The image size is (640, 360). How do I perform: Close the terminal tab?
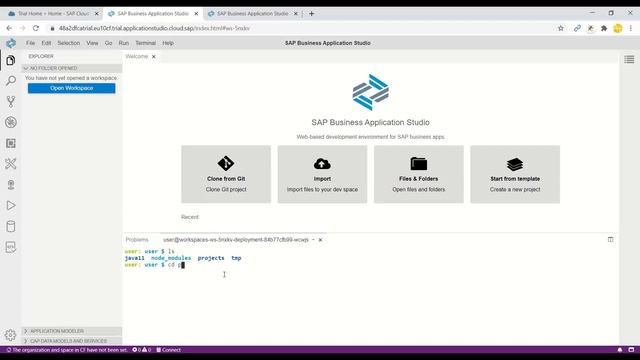pos(320,240)
